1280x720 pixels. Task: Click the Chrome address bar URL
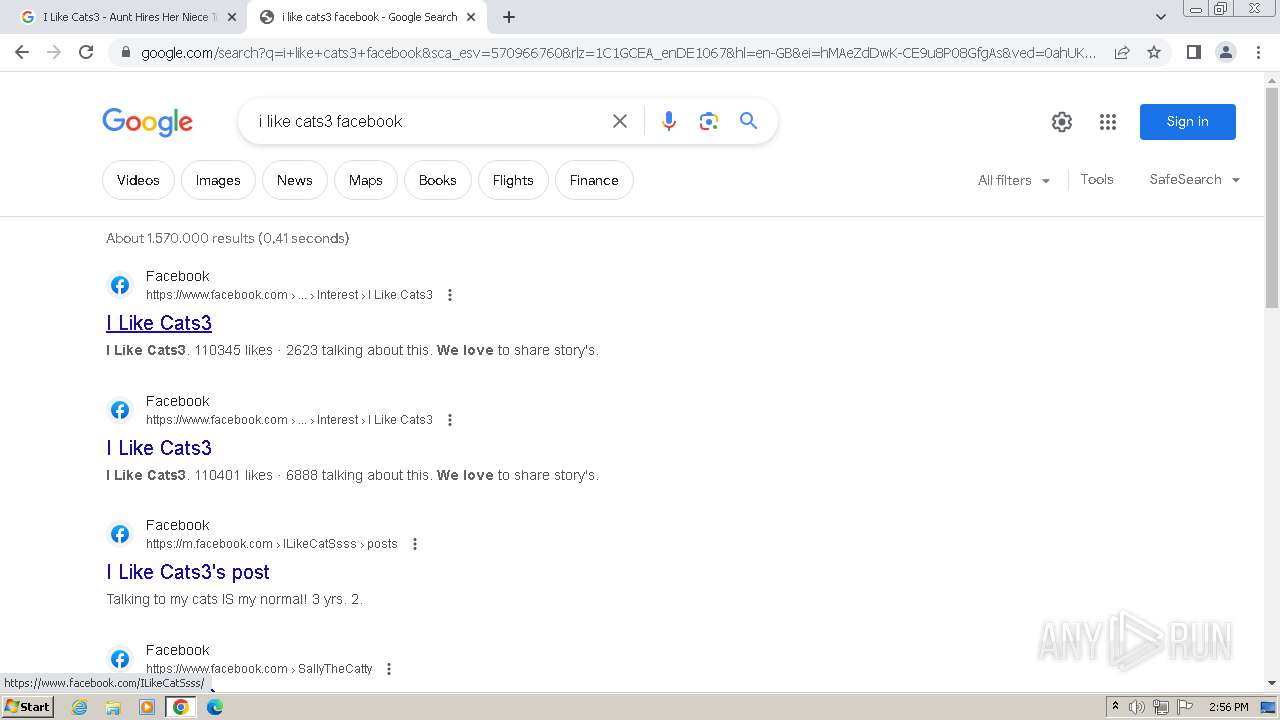click(618, 53)
